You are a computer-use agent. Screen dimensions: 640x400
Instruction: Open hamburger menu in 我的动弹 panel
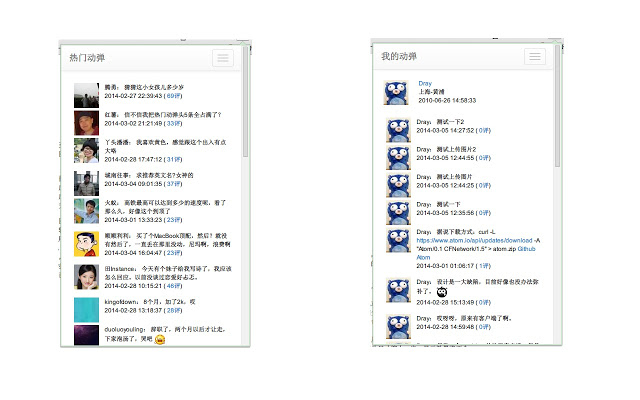pyautogui.click(x=535, y=56)
